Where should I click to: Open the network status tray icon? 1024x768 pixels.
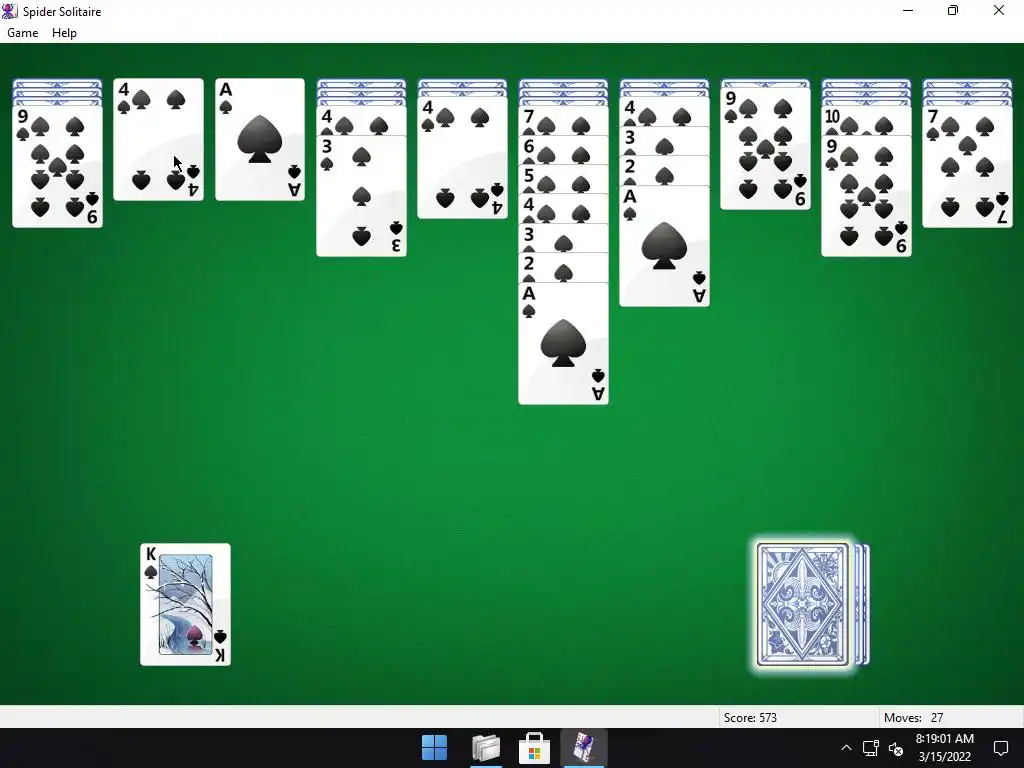click(871, 748)
